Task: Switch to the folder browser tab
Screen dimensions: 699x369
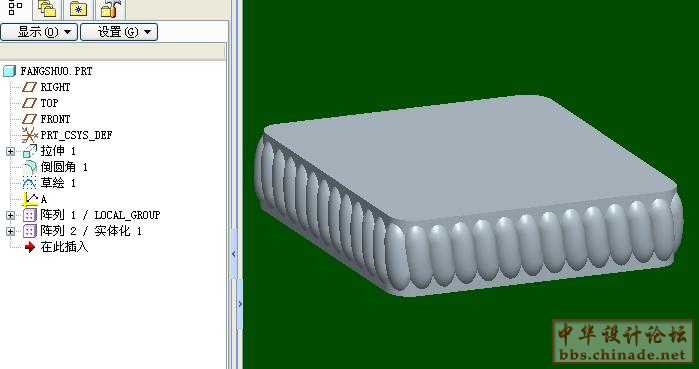Action: 47,8
